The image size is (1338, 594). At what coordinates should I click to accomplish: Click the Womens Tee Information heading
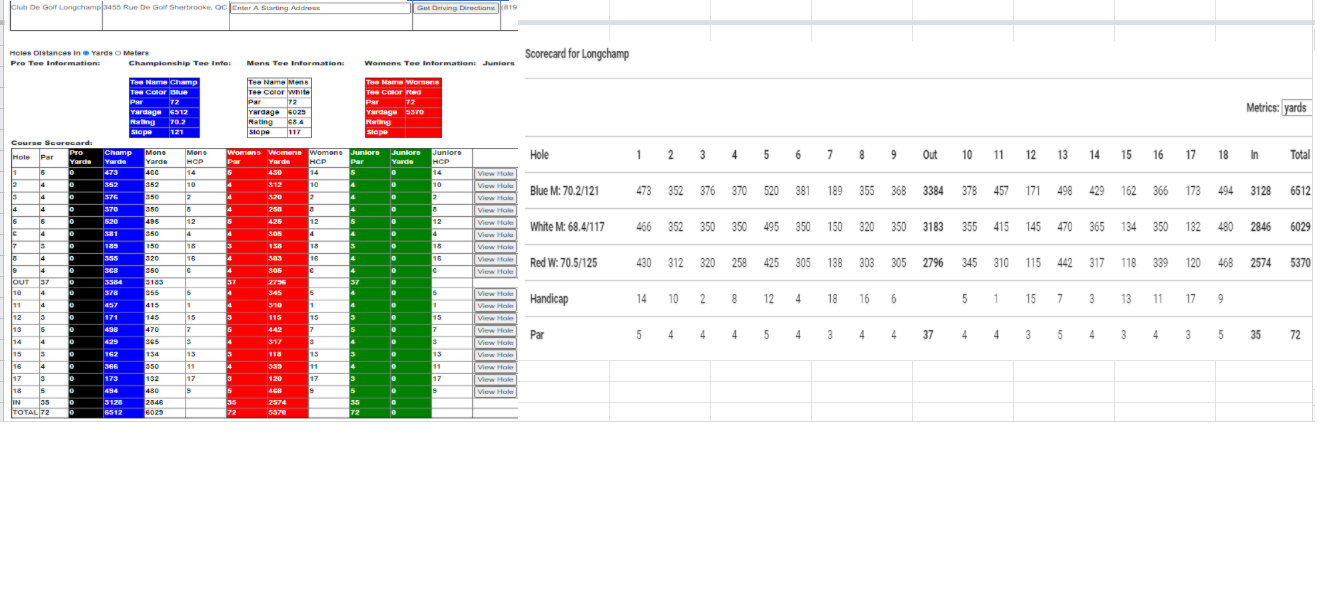pyautogui.click(x=420, y=63)
